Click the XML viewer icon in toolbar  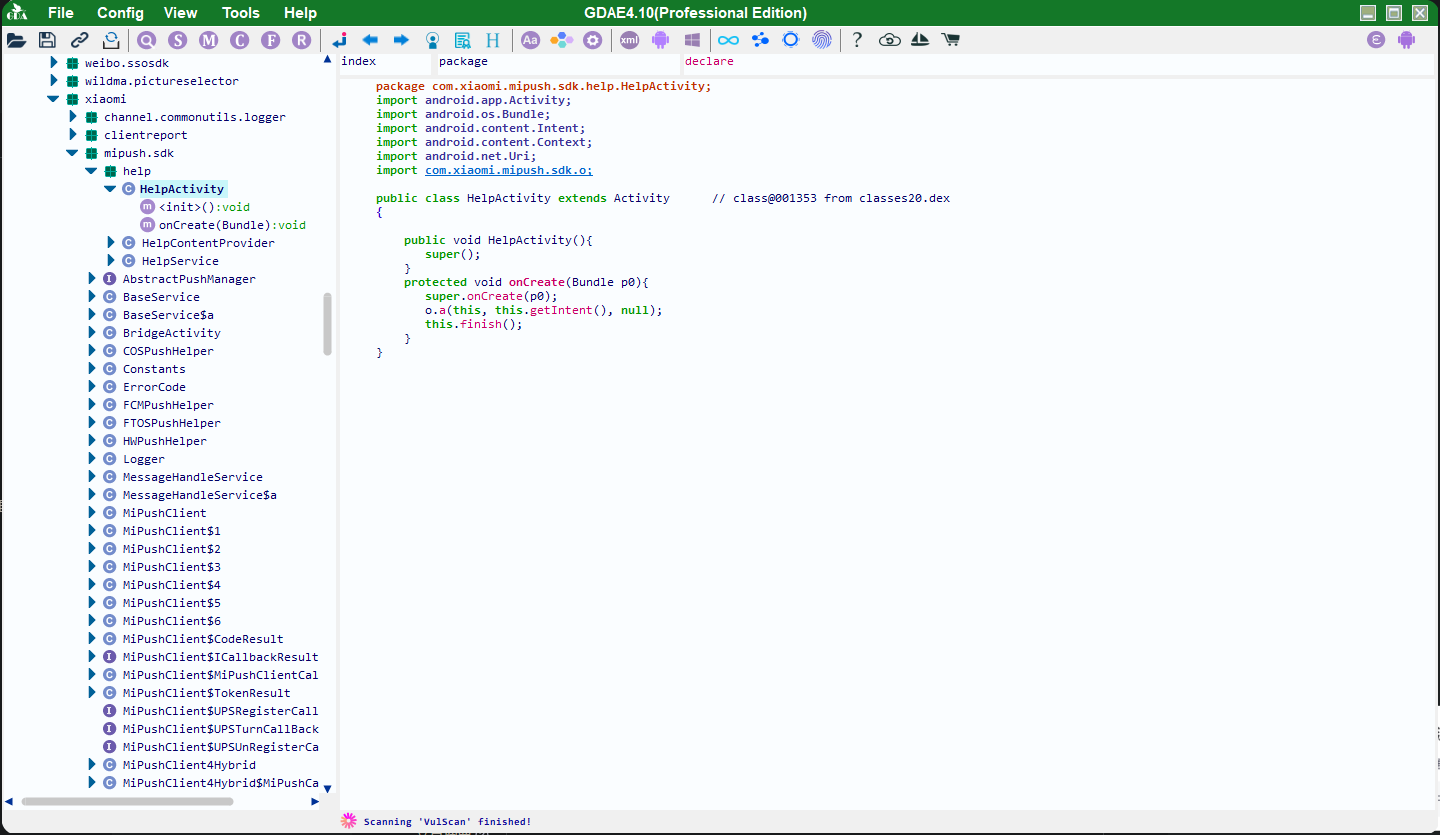click(629, 40)
